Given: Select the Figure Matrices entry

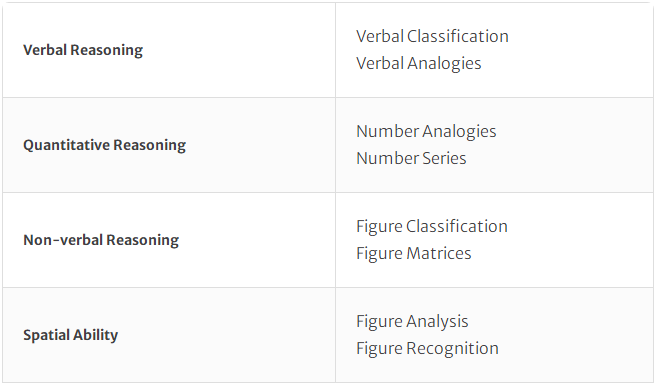Looking at the screenshot, I should click(413, 254).
